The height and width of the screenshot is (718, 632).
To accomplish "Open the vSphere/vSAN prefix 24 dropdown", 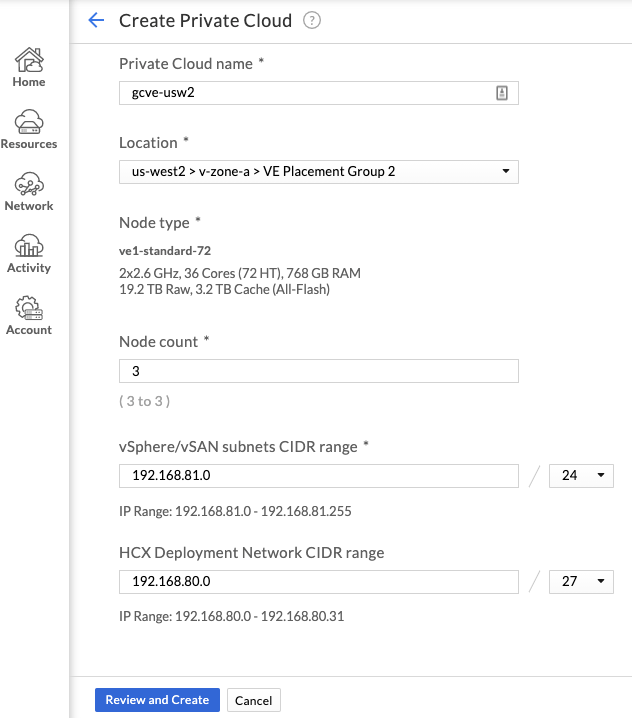I will (x=581, y=476).
